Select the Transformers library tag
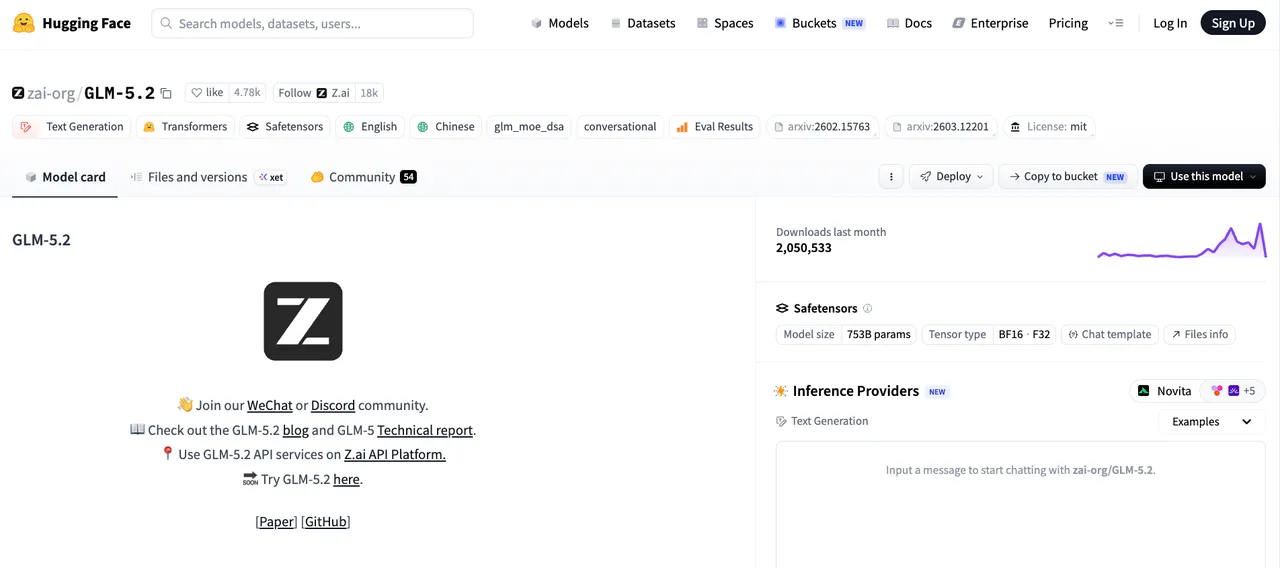Viewport: 1280px width, 568px height. pos(185,127)
